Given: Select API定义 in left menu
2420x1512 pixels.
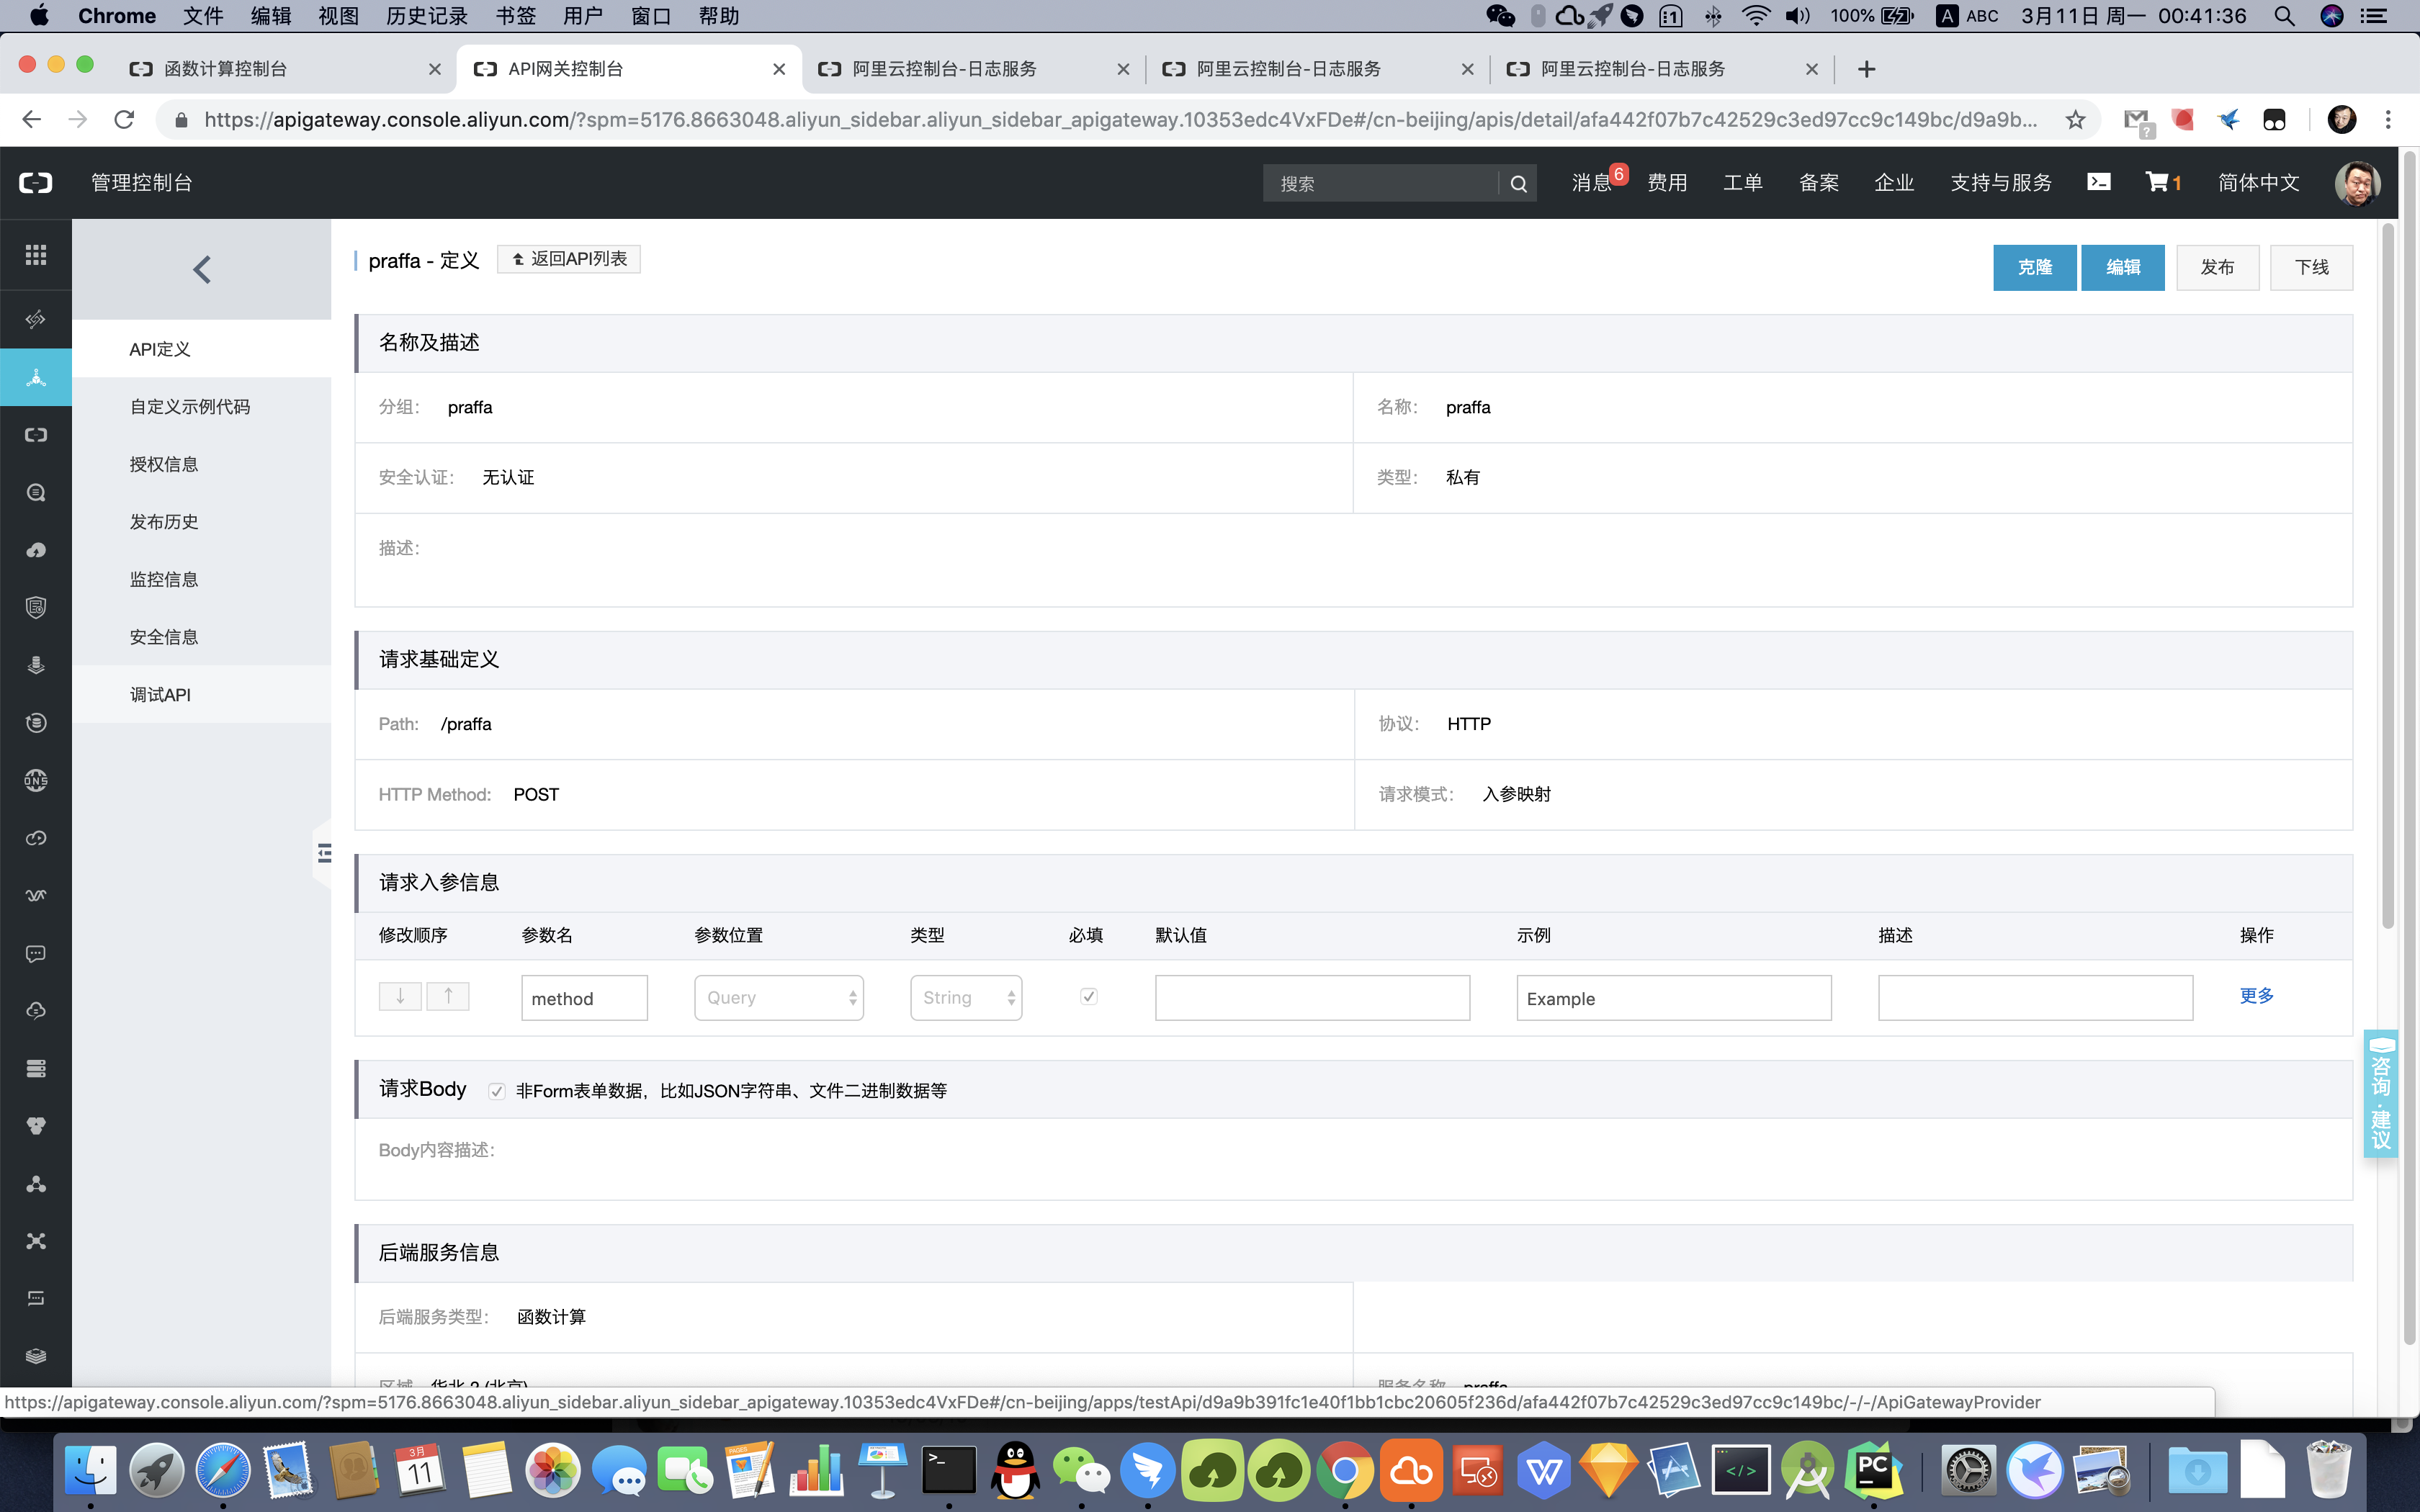Looking at the screenshot, I should tap(202, 349).
